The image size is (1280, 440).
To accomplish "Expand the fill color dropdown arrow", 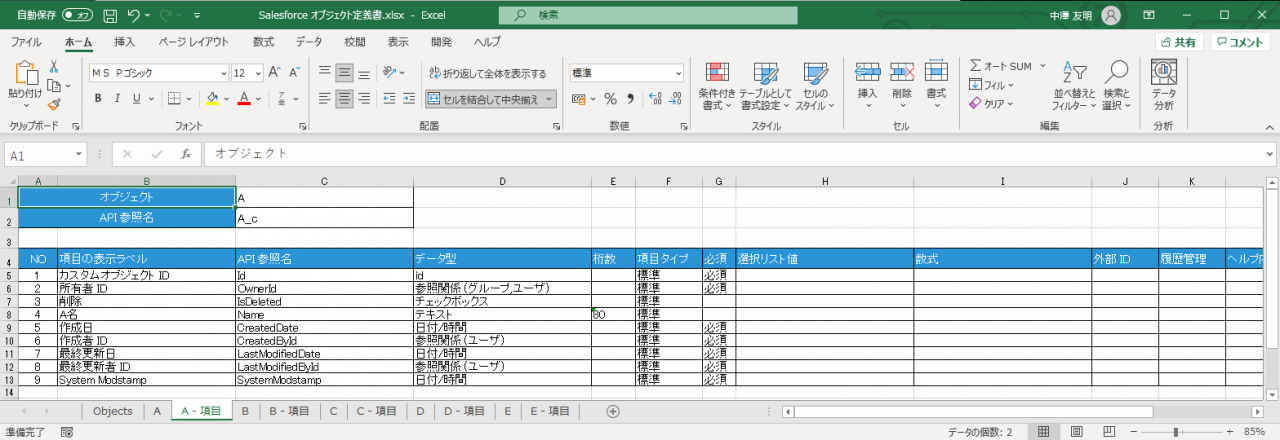I will tap(226, 98).
